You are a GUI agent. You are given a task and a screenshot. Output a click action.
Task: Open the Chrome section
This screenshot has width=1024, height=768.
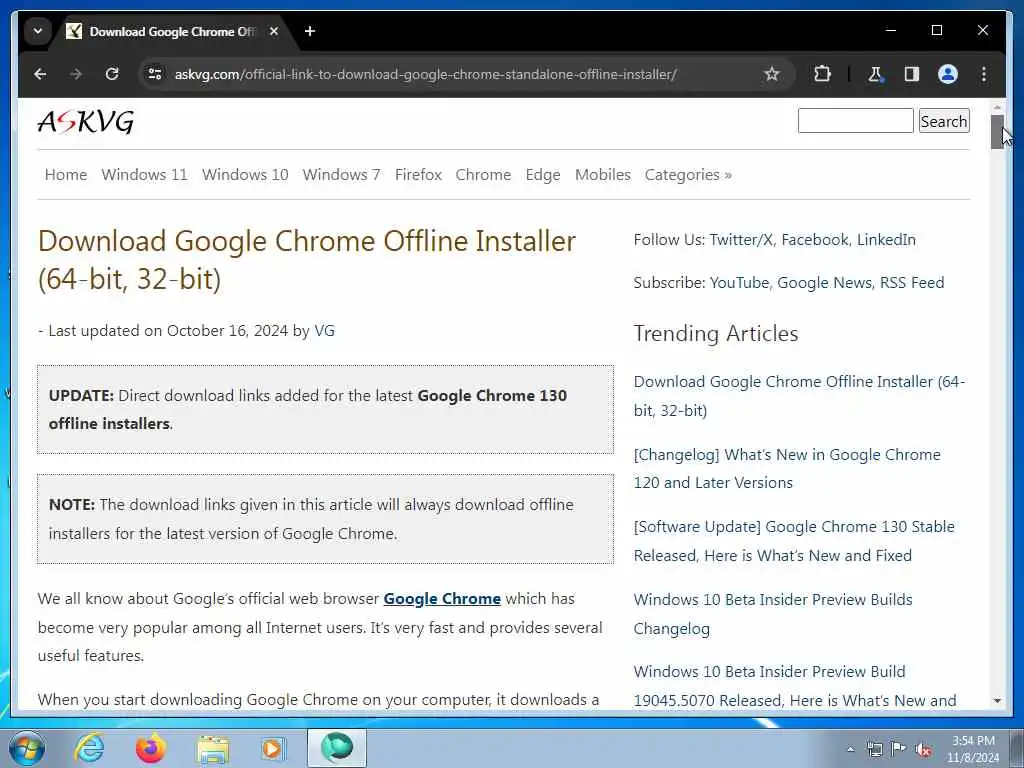483,174
